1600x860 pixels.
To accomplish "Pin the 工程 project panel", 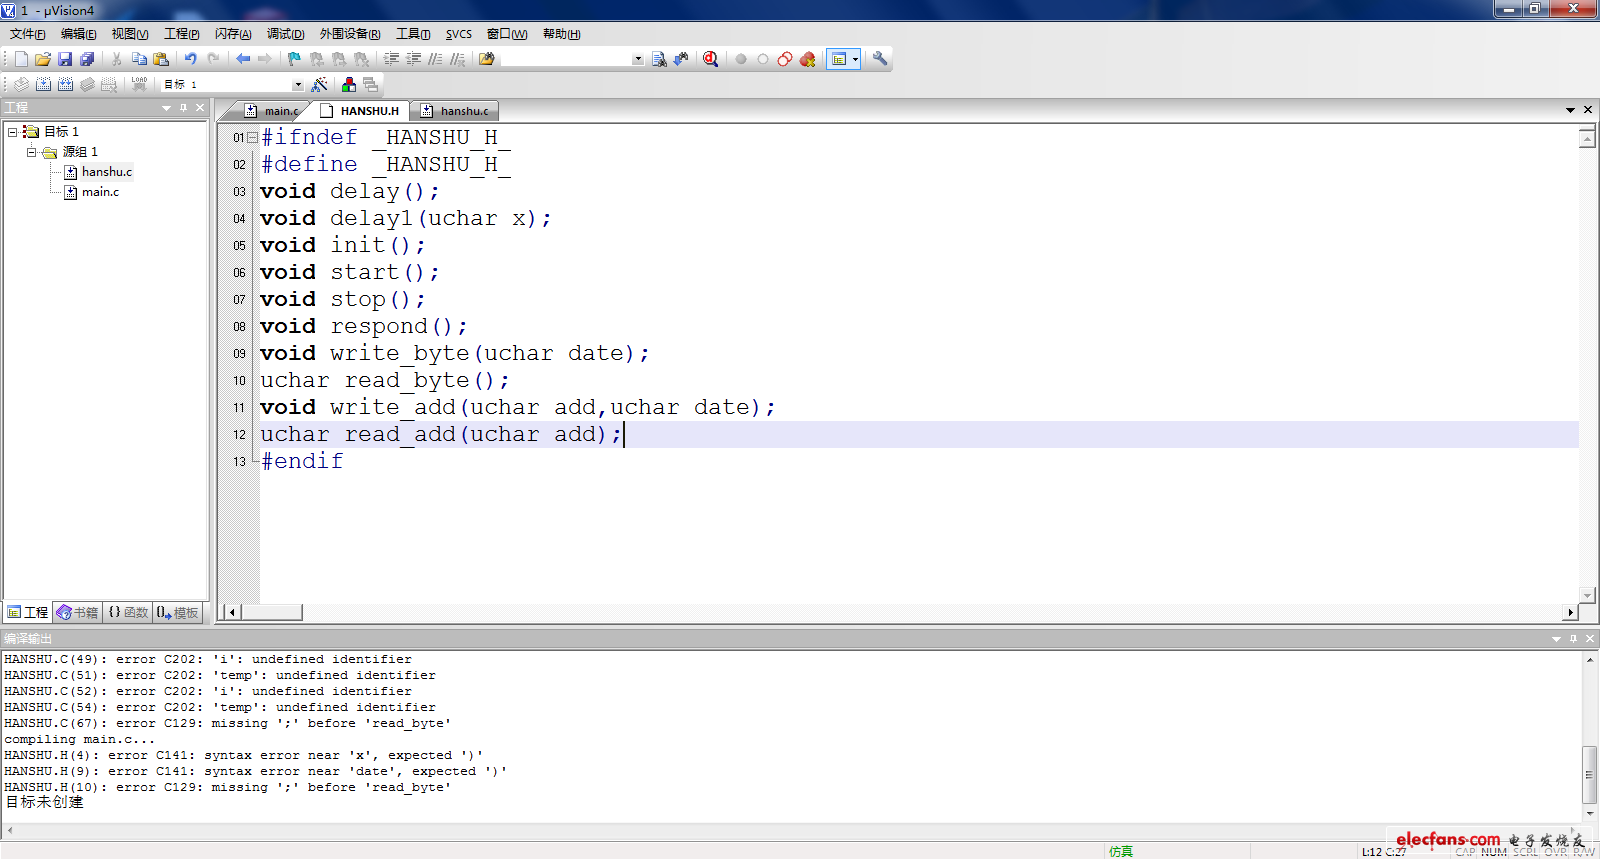I will pyautogui.click(x=183, y=108).
